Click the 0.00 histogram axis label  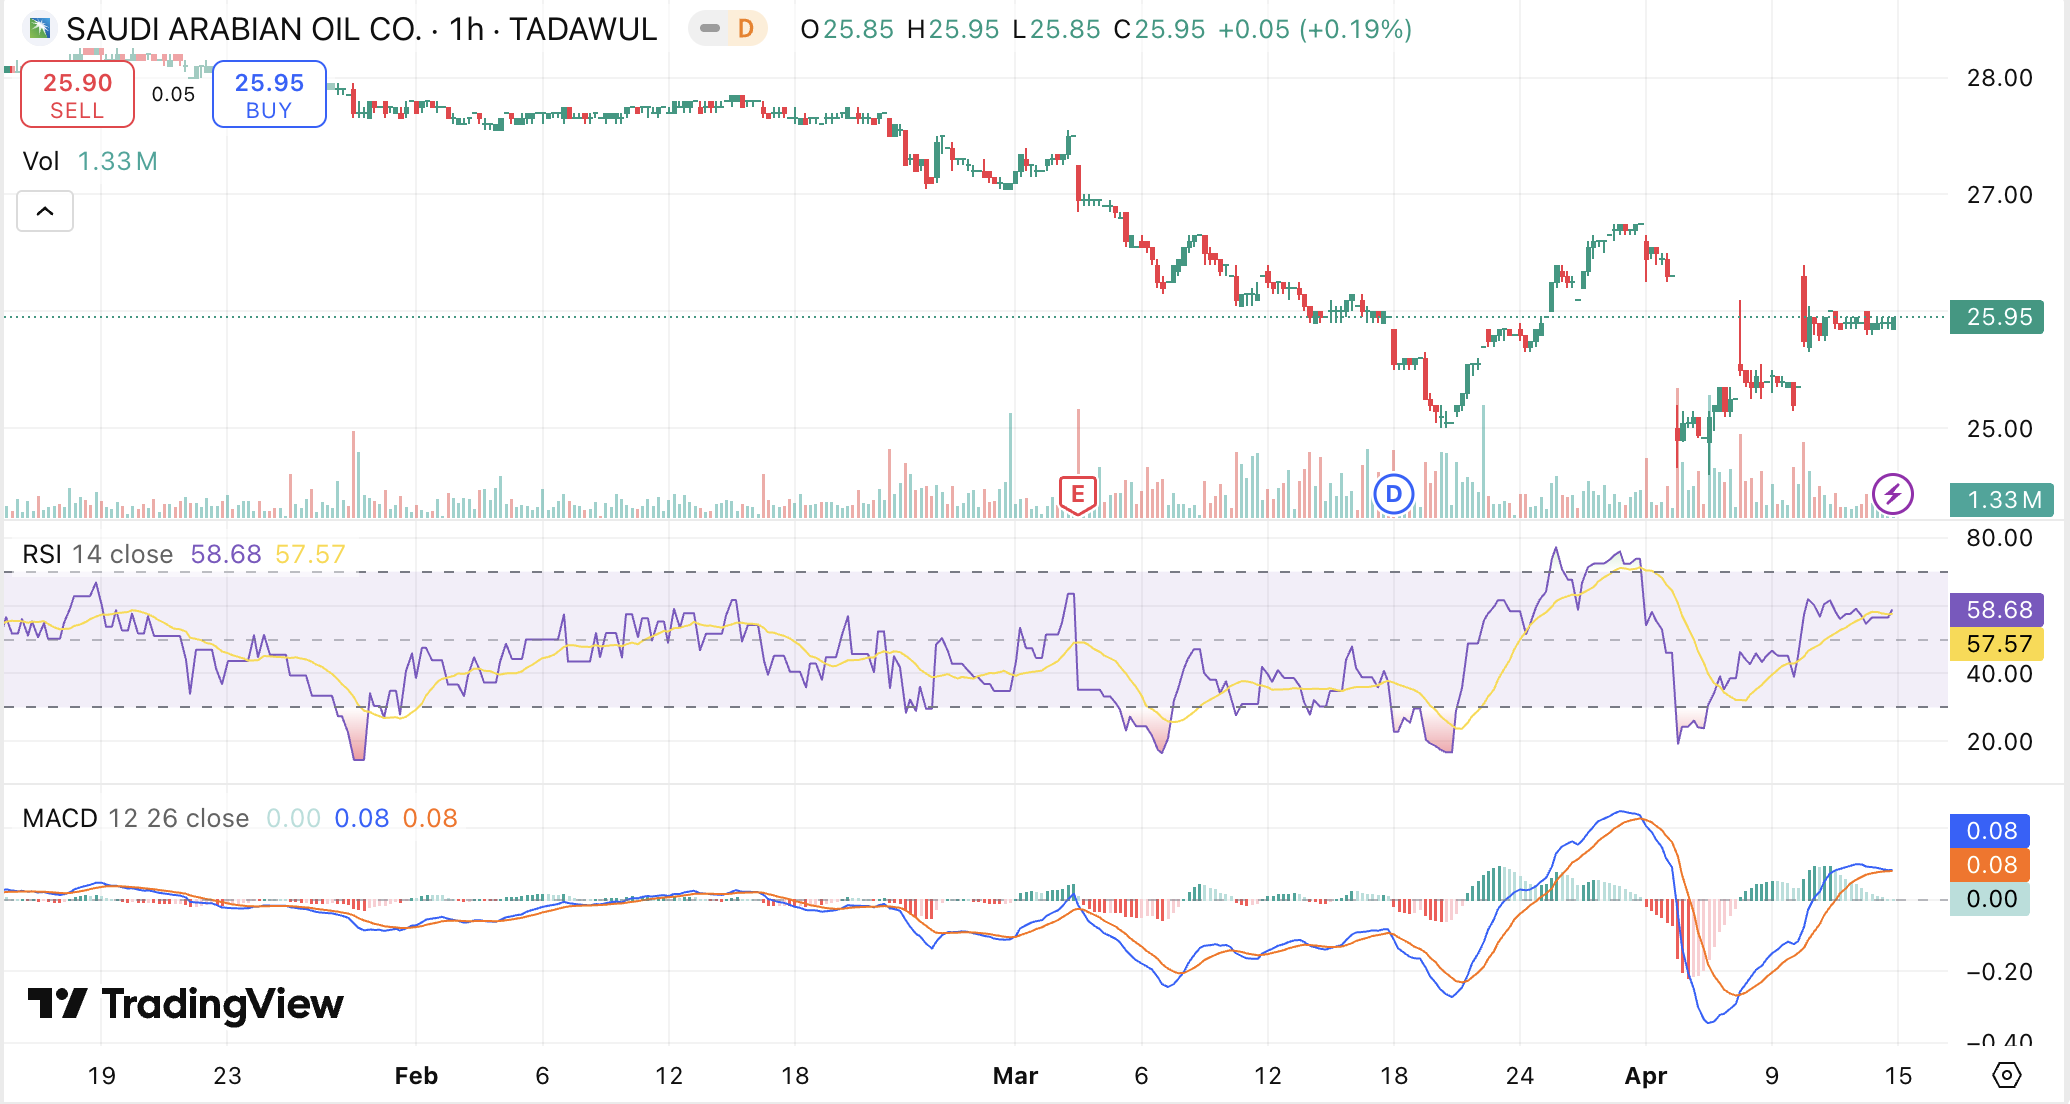point(1990,899)
